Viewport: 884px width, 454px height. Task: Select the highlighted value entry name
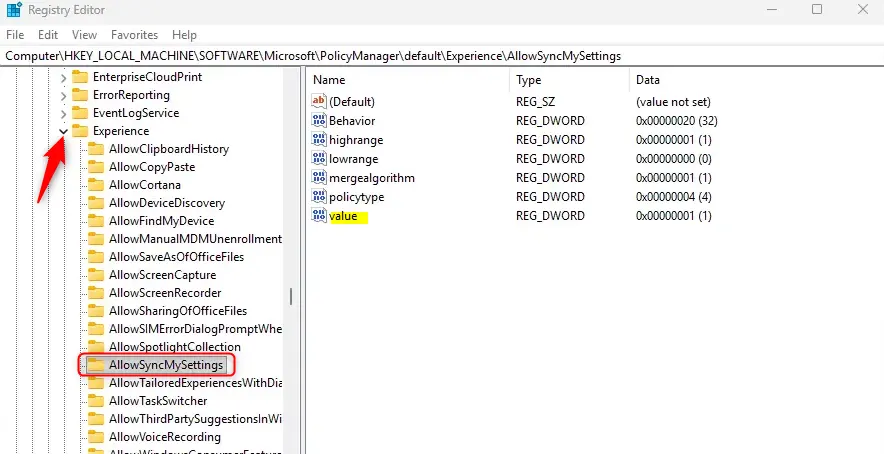pyautogui.click(x=343, y=216)
